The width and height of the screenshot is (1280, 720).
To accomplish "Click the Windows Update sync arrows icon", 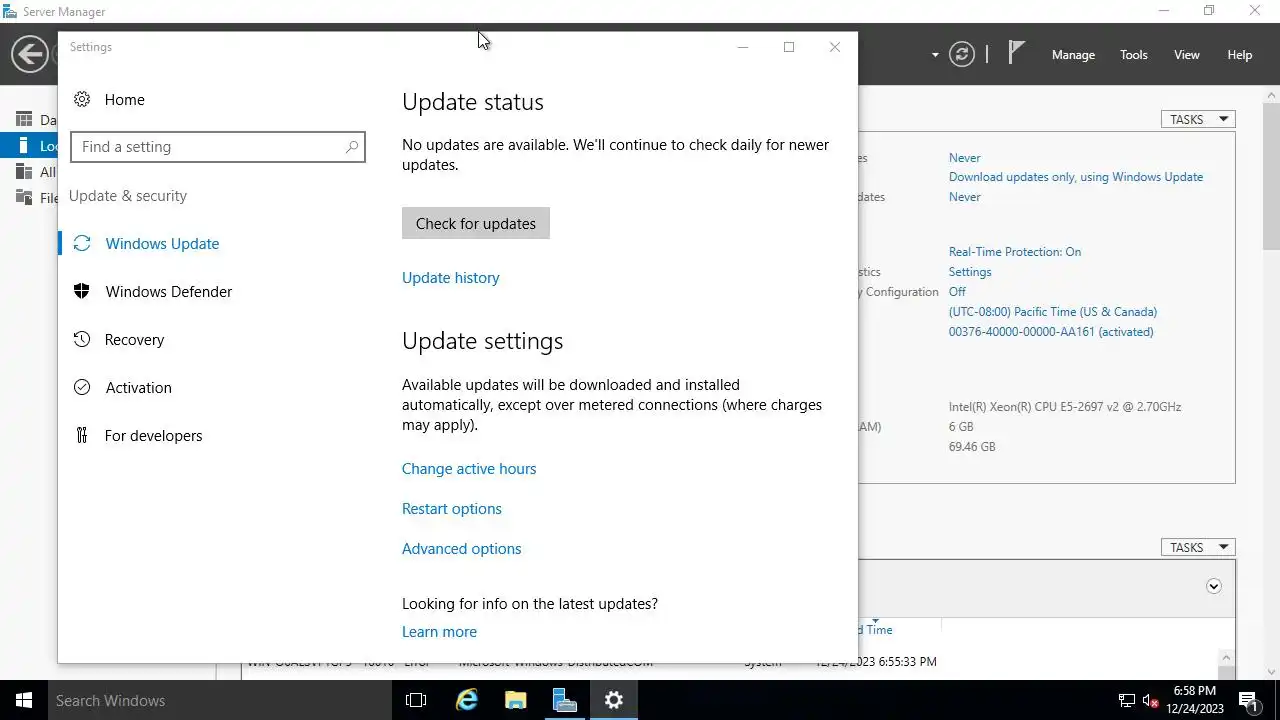I will point(82,243).
